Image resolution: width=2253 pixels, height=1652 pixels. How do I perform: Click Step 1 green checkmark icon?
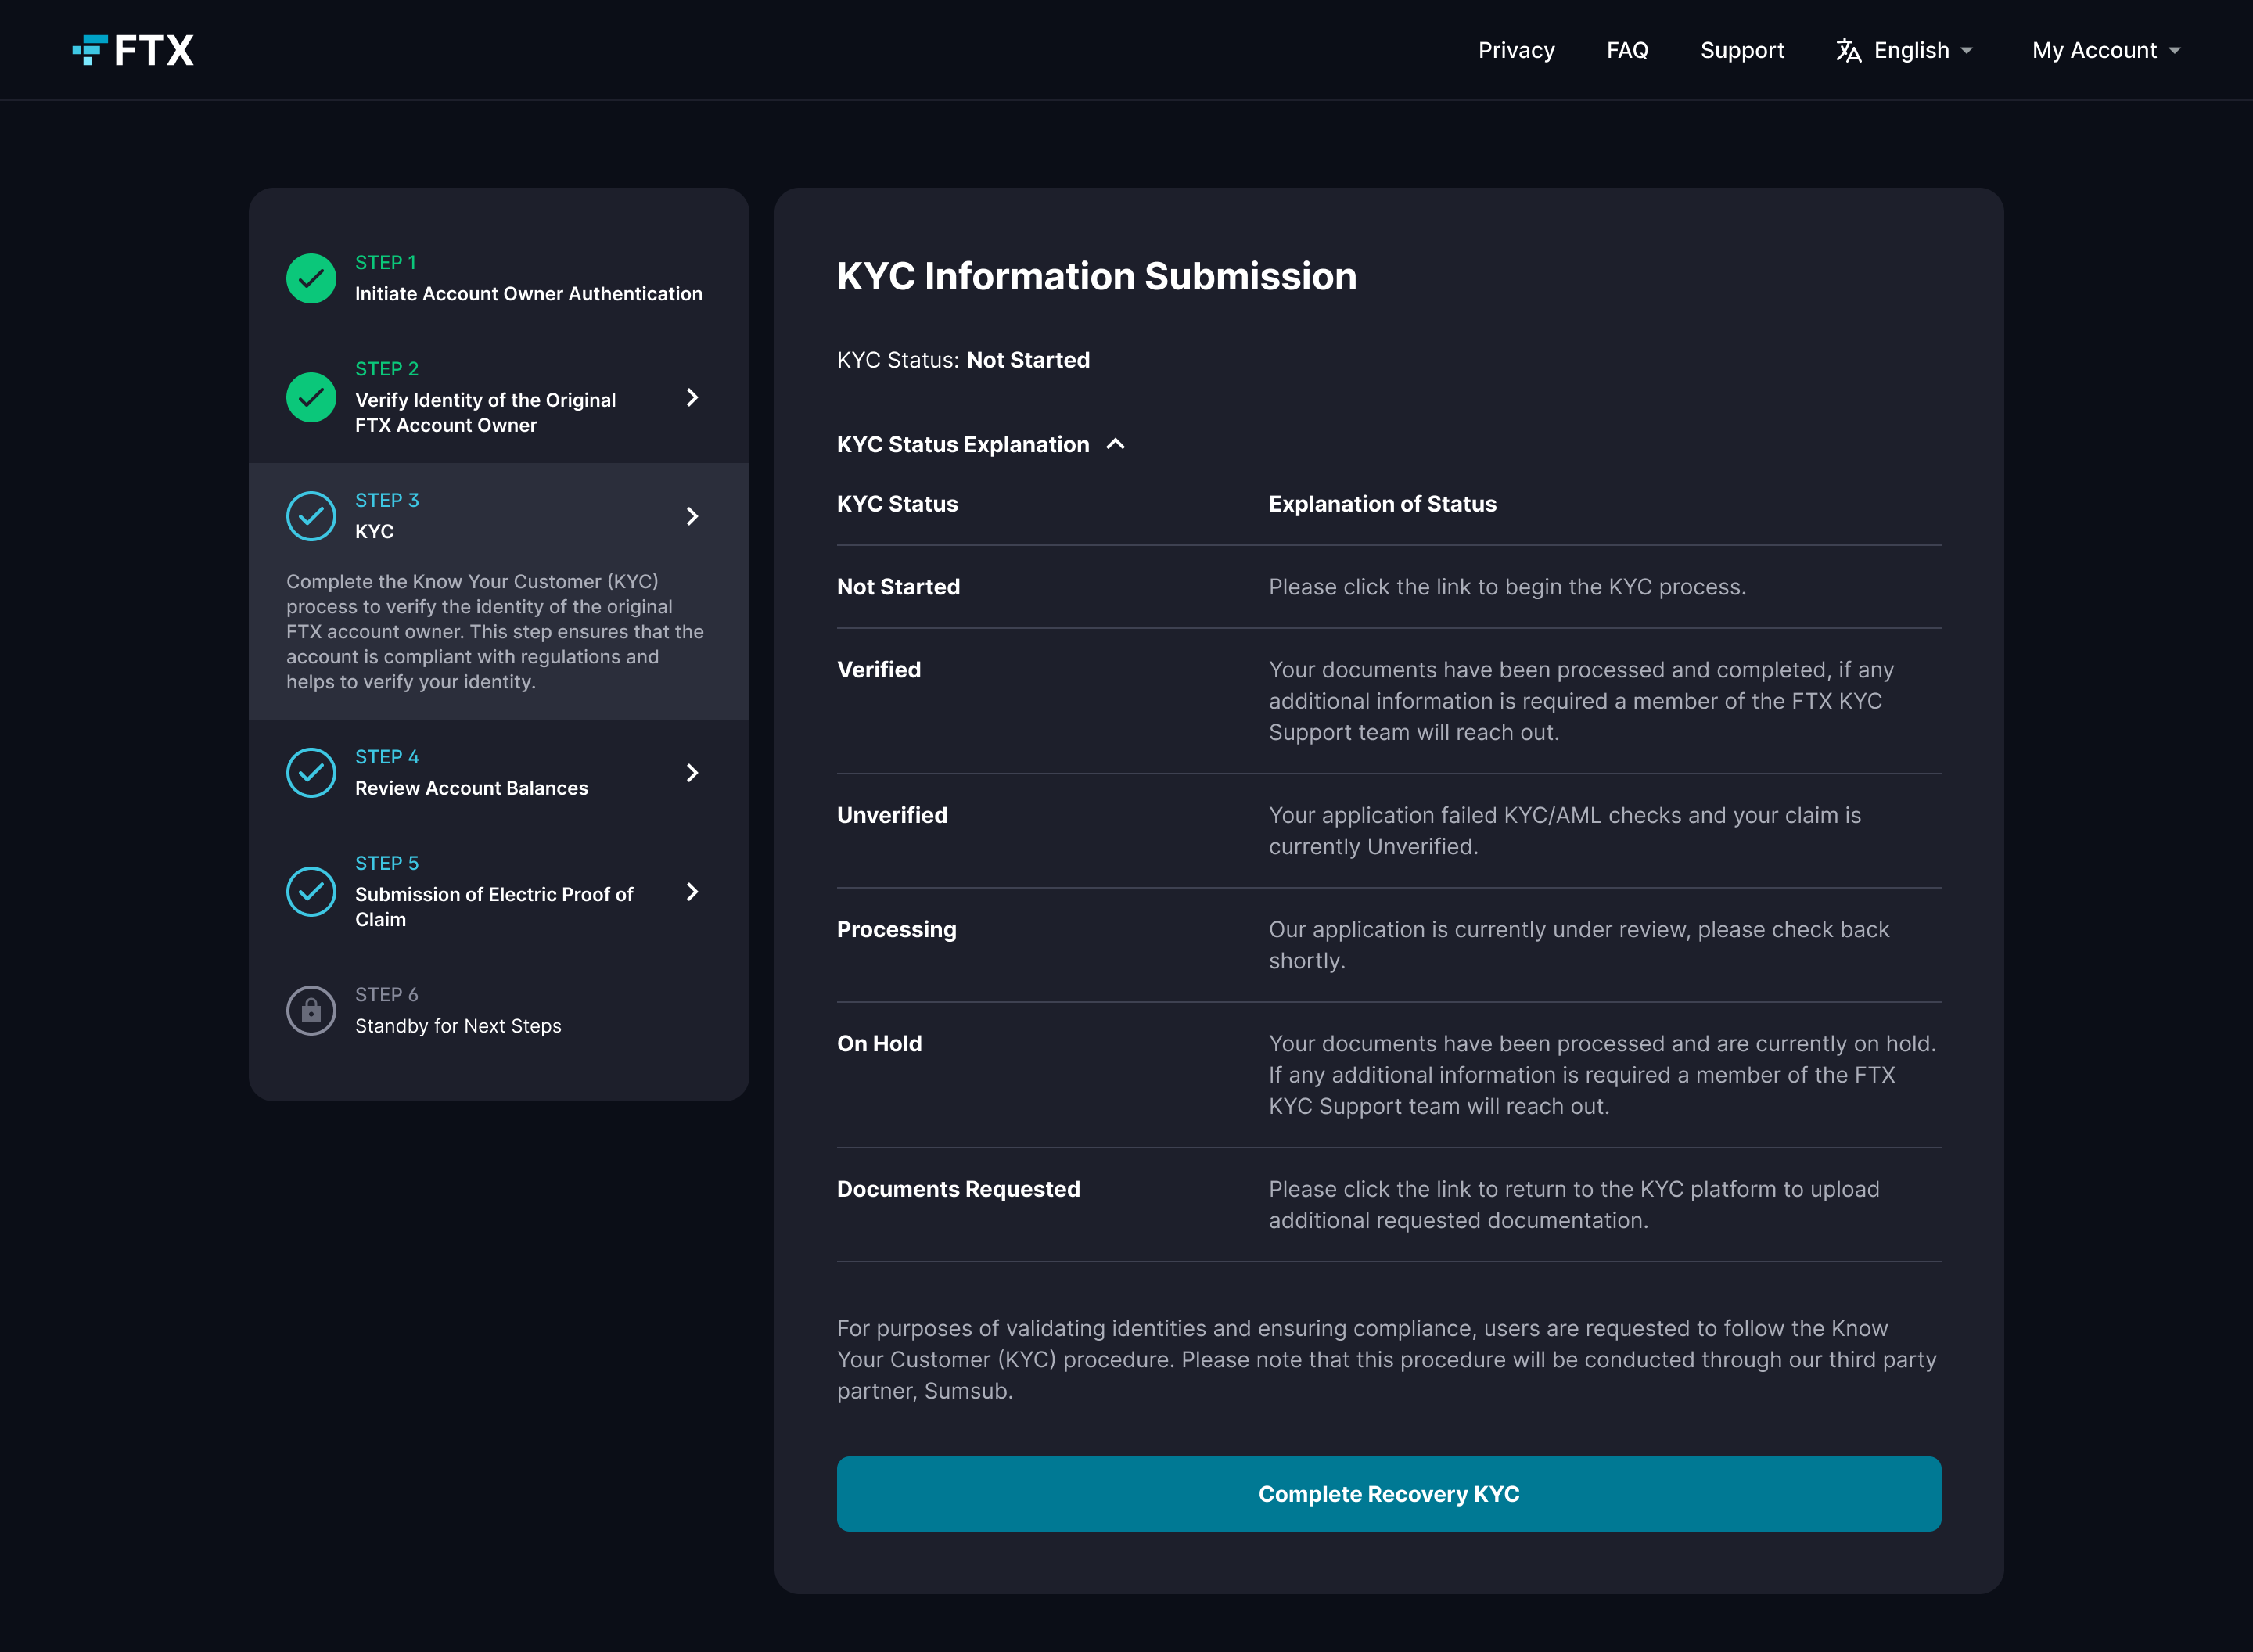tap(311, 278)
